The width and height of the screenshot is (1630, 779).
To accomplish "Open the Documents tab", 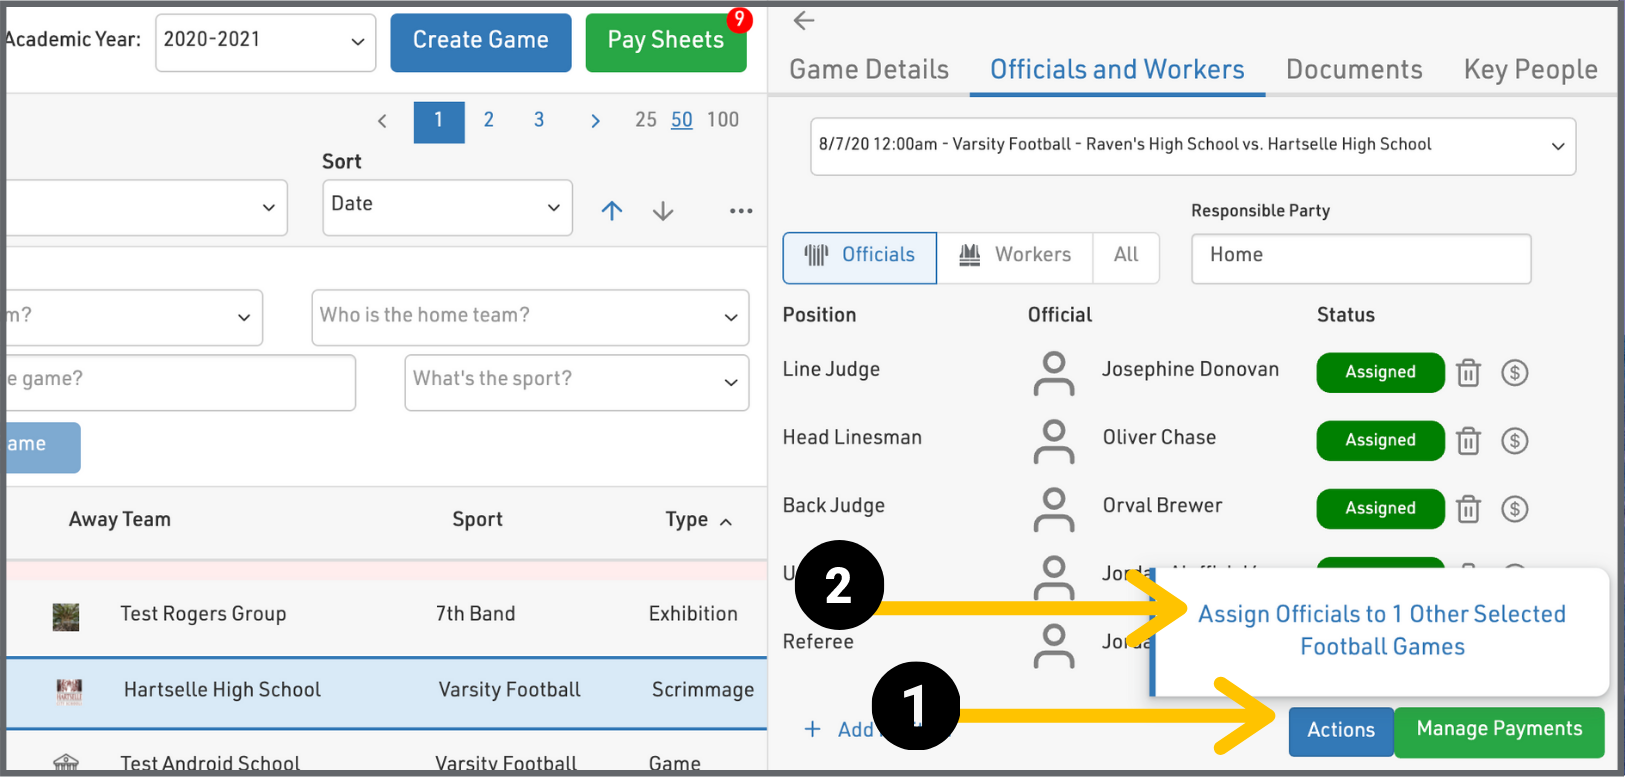I will pyautogui.click(x=1354, y=70).
